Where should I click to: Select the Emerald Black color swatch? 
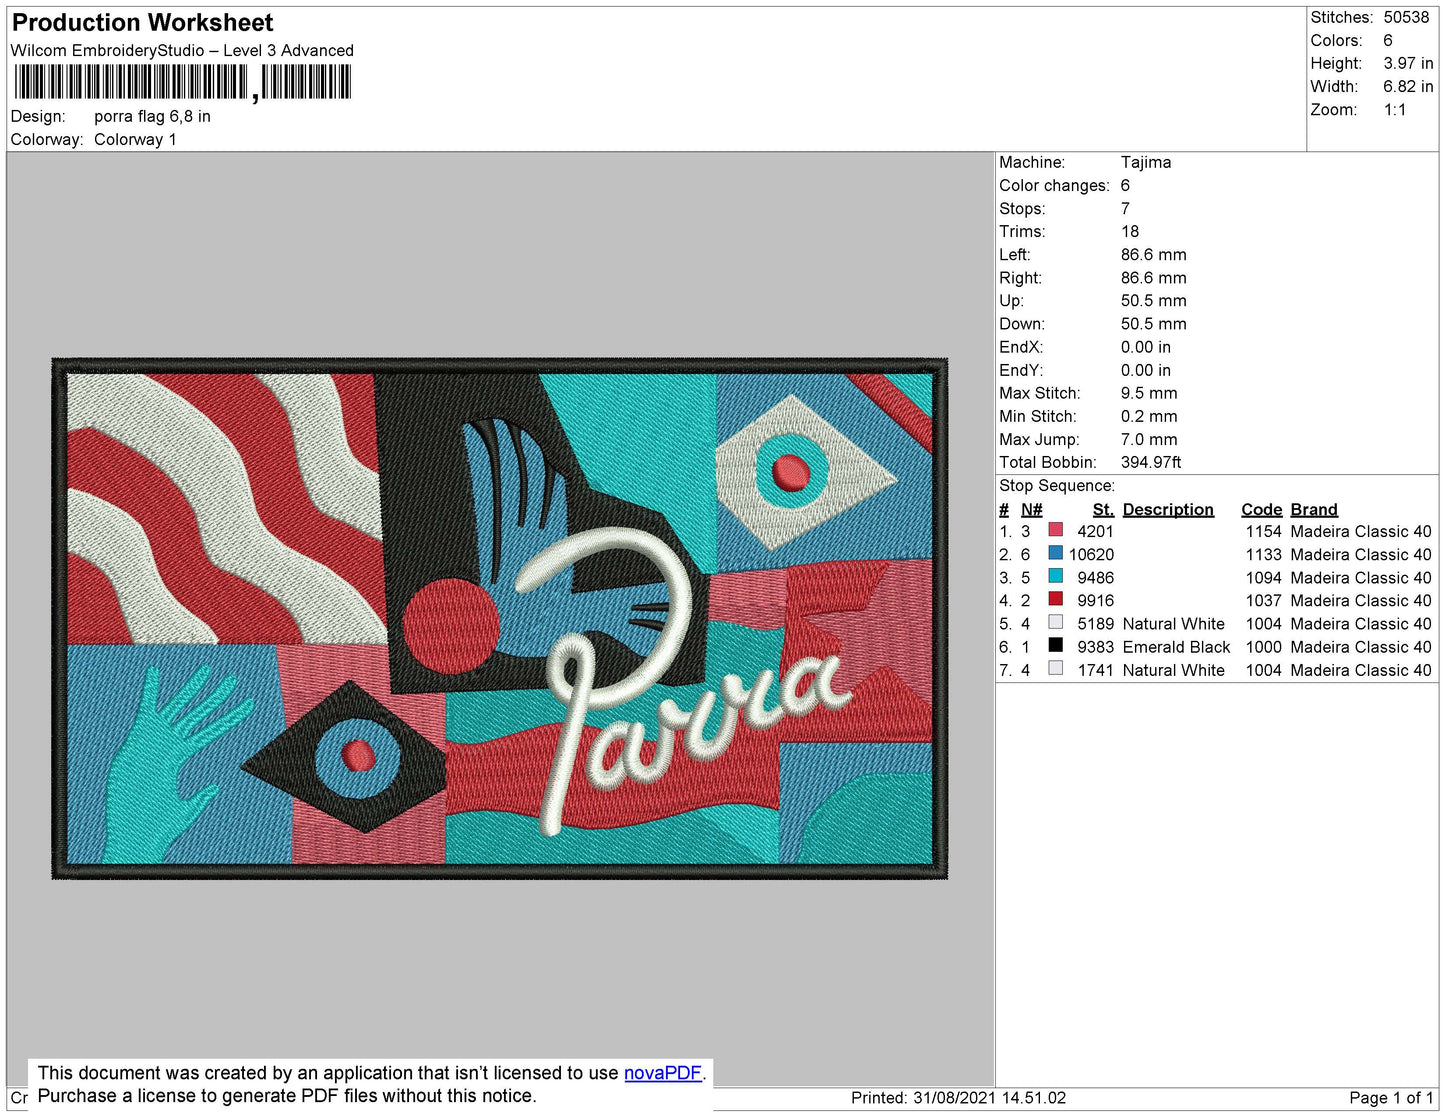tap(1055, 645)
